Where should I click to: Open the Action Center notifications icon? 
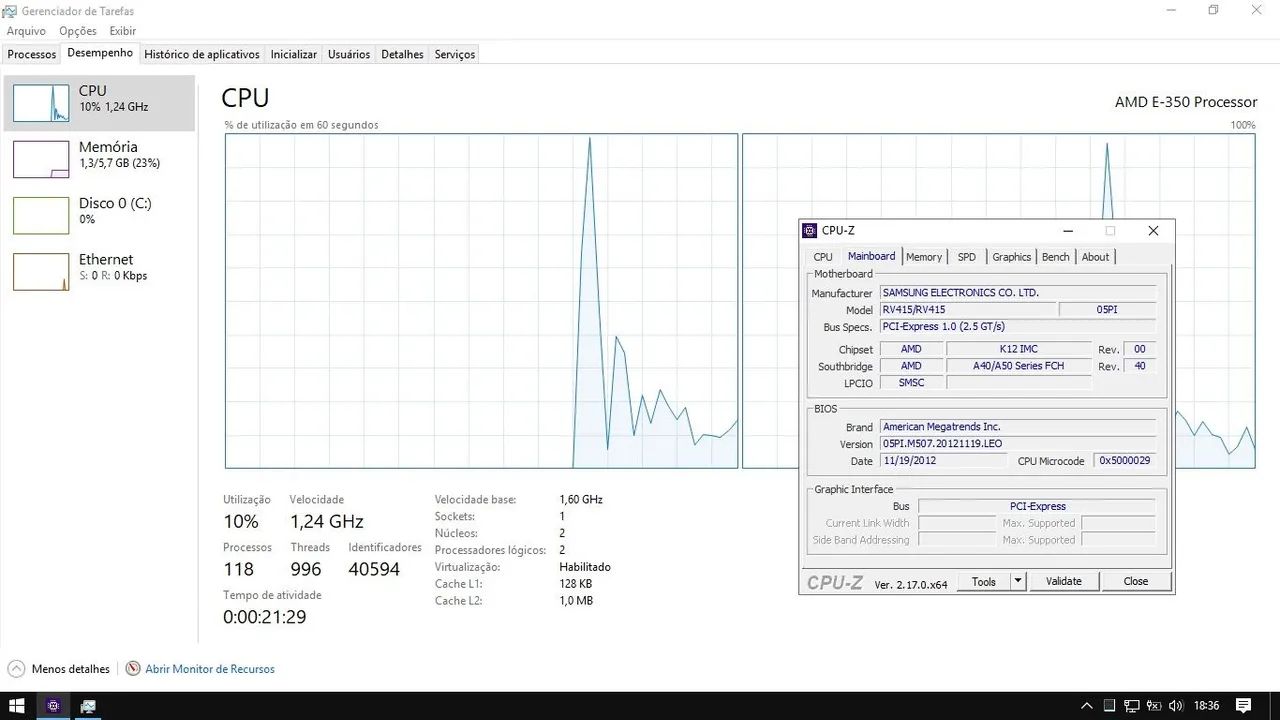(x=1244, y=706)
